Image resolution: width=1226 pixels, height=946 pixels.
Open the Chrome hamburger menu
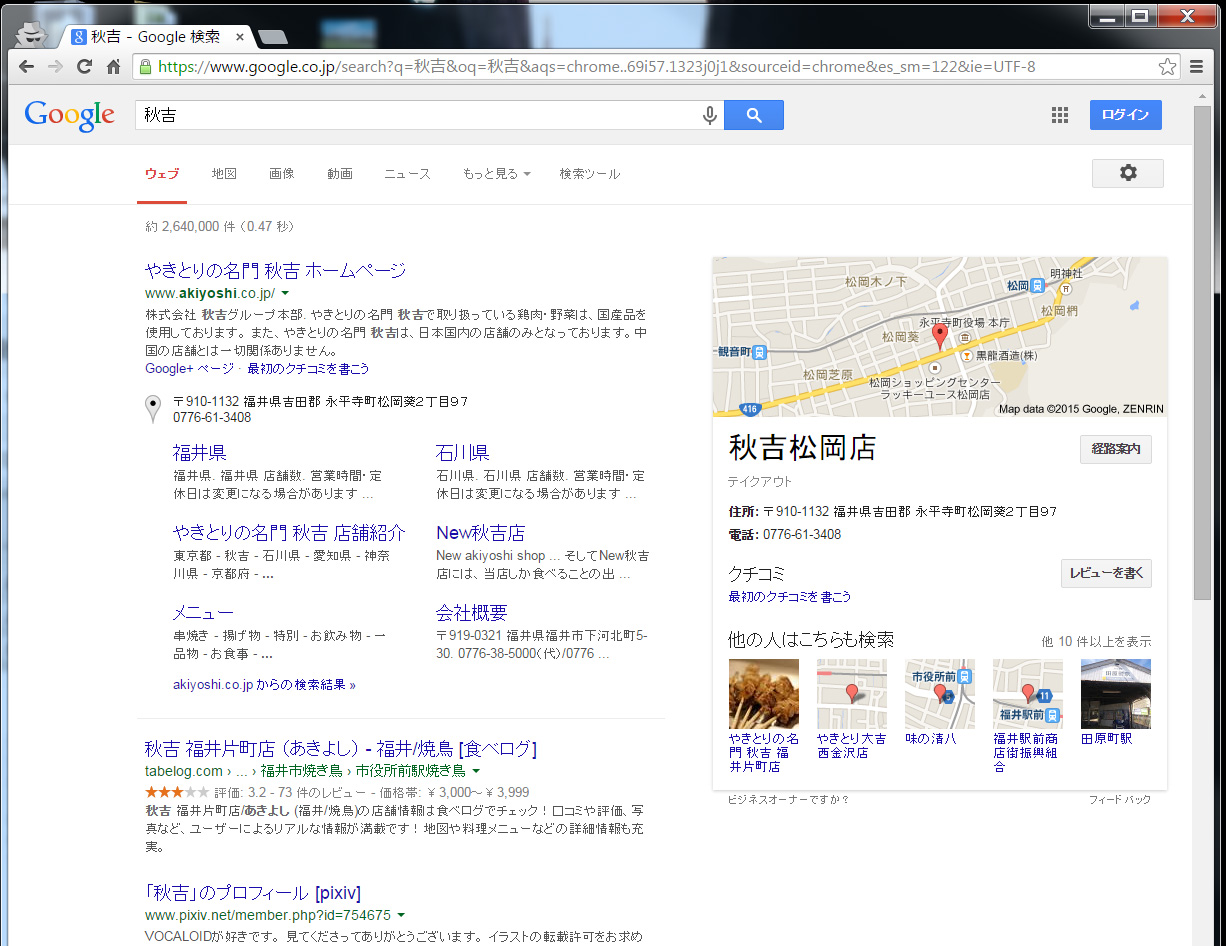click(x=1196, y=67)
